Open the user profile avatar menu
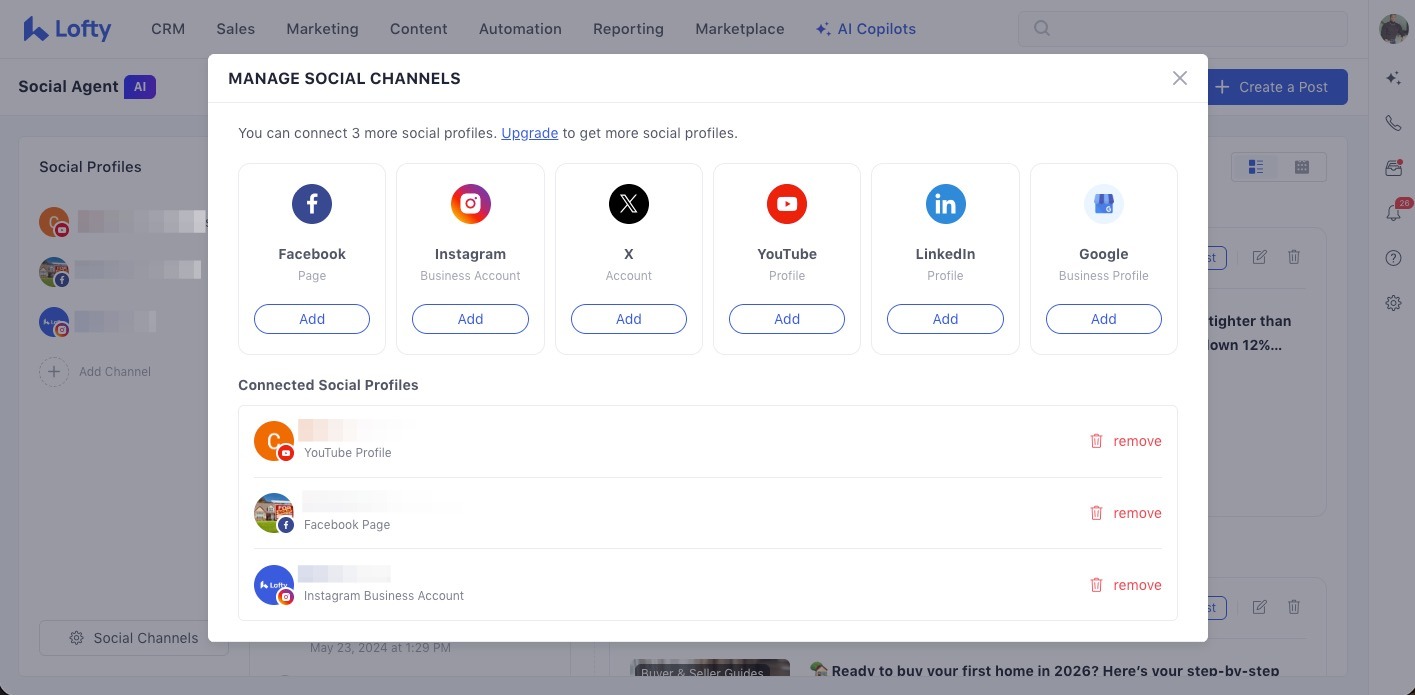 click(x=1393, y=29)
